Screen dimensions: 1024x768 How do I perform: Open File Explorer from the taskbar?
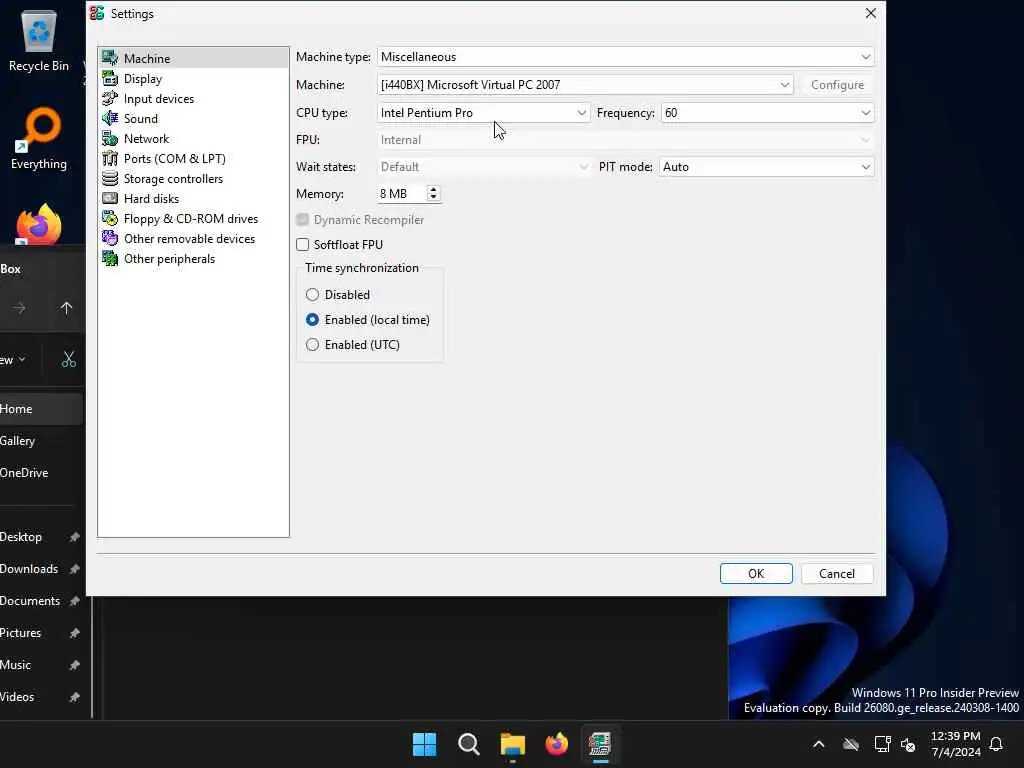513,744
